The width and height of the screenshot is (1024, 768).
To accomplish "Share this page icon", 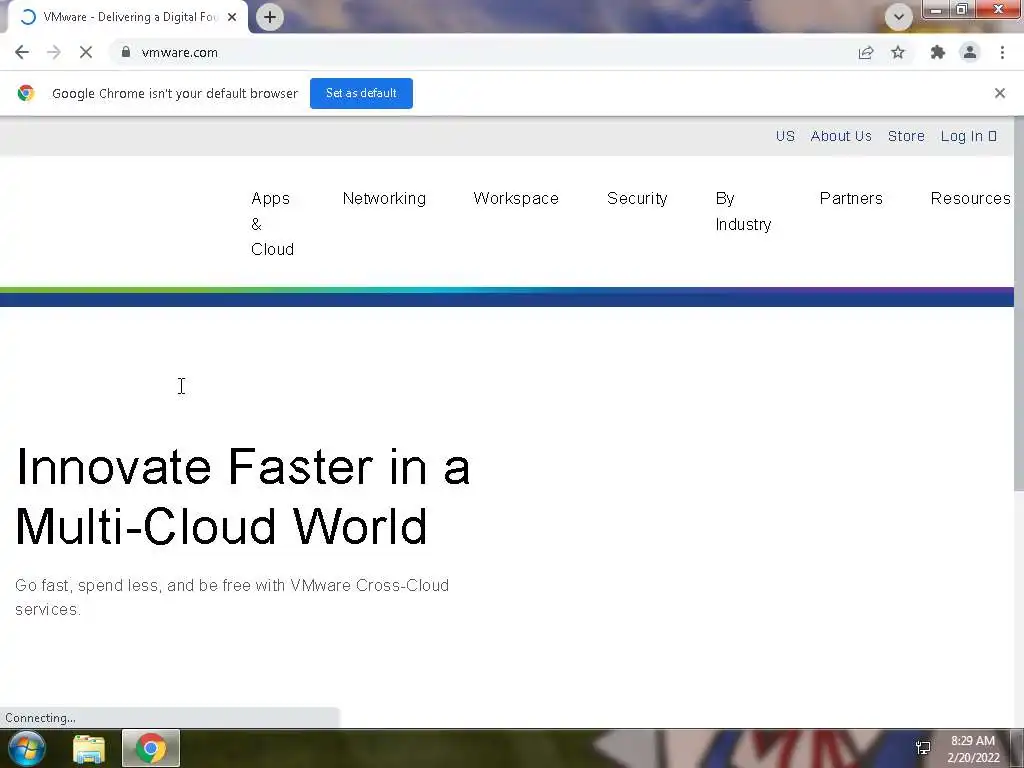I will 866,52.
